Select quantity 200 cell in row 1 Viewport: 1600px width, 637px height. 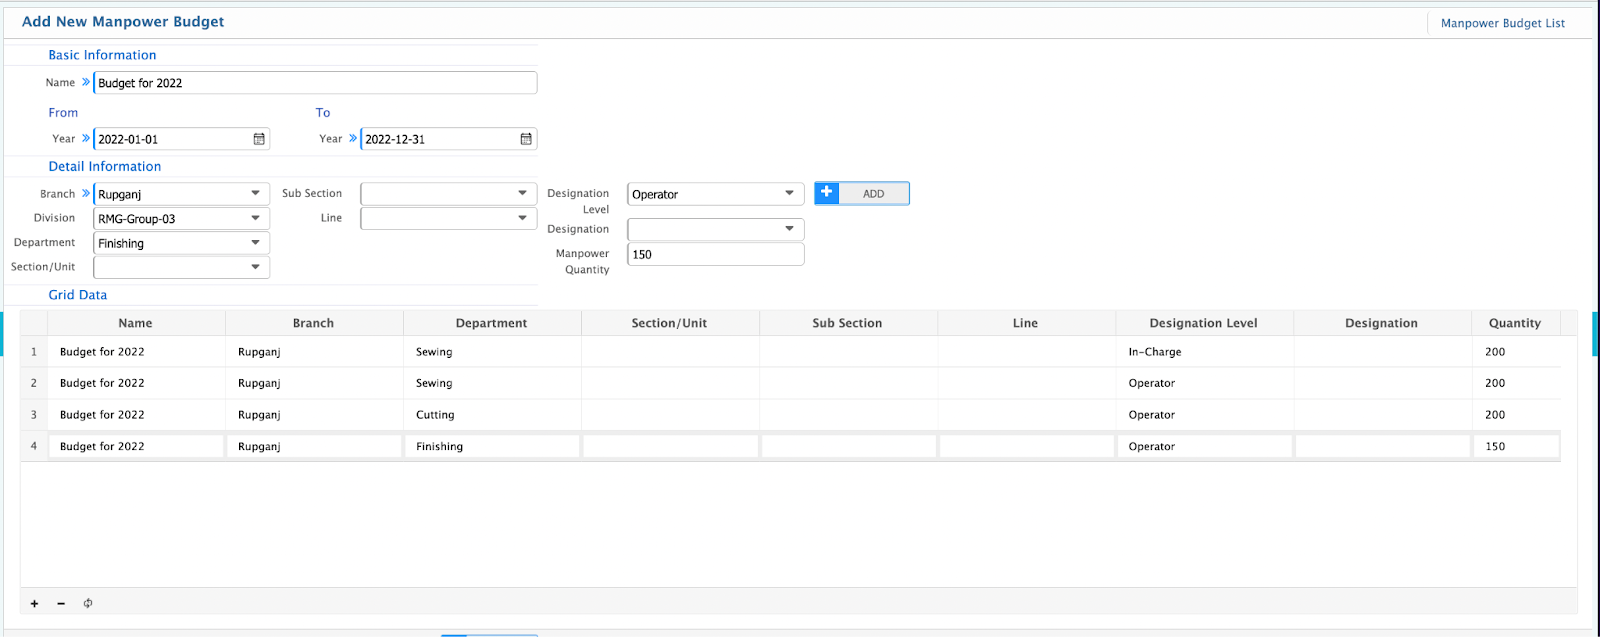point(1515,352)
